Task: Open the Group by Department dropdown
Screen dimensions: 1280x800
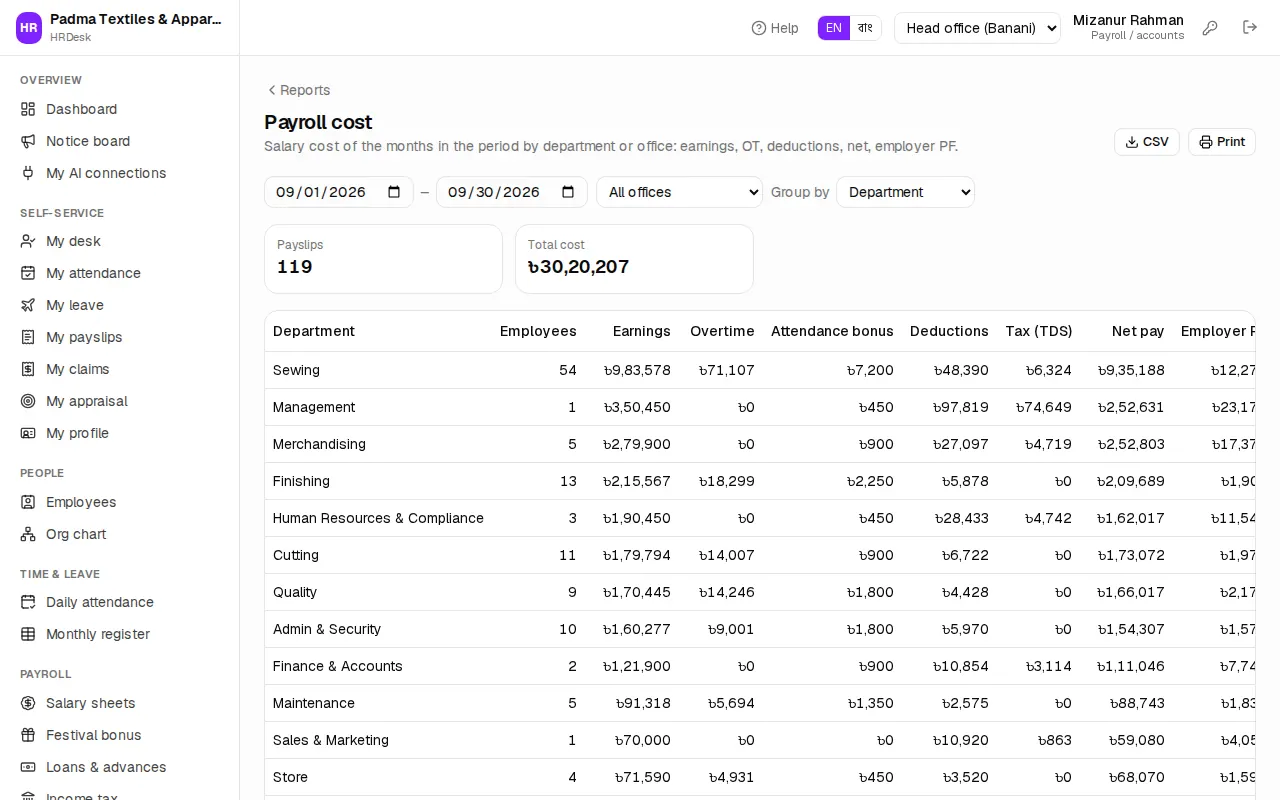Action: coord(905,192)
